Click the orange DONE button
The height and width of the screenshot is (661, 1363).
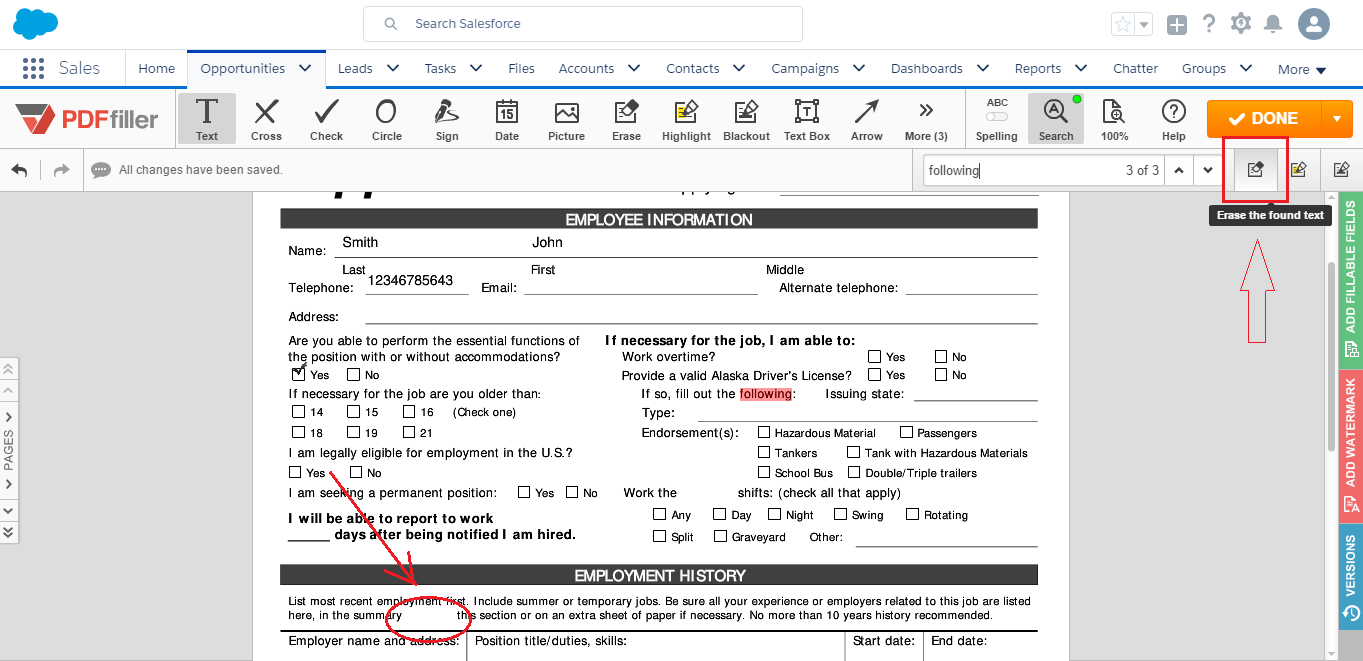[1264, 118]
